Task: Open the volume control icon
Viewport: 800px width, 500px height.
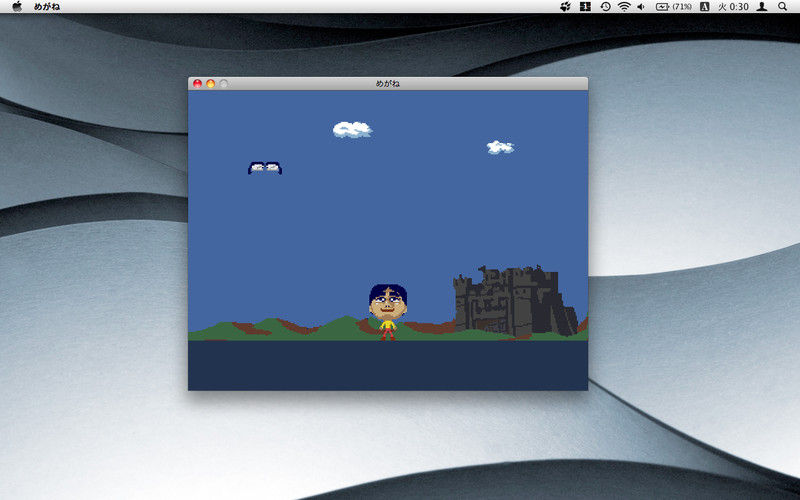Action: [x=641, y=7]
